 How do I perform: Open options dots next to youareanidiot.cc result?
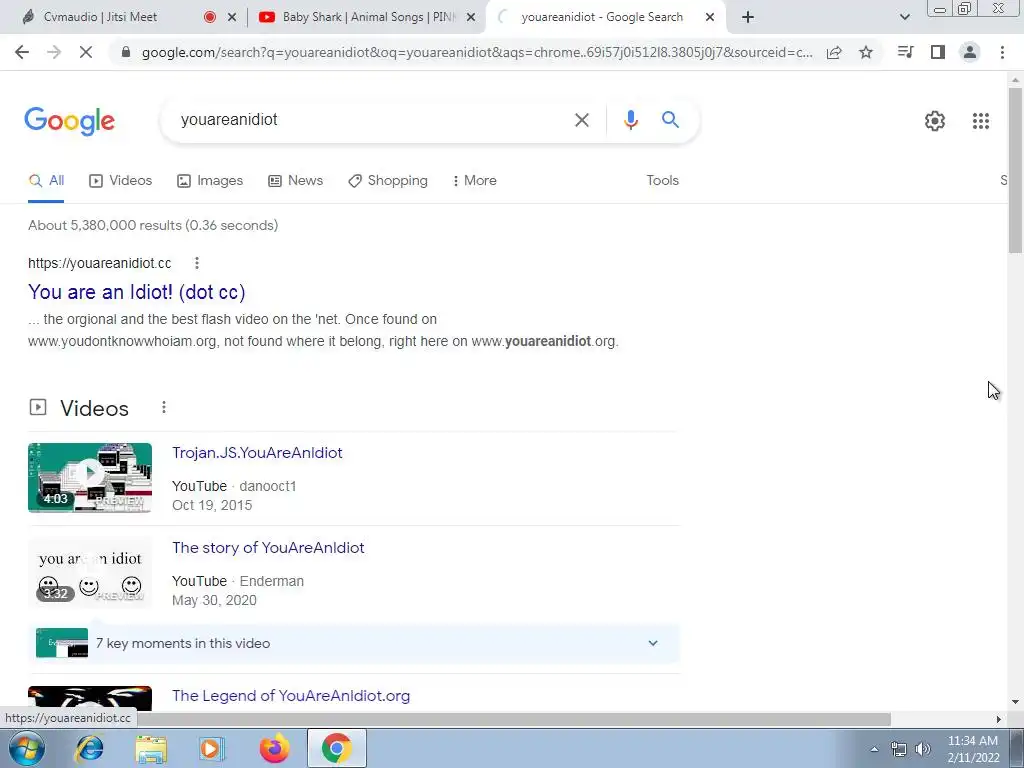pos(197,263)
